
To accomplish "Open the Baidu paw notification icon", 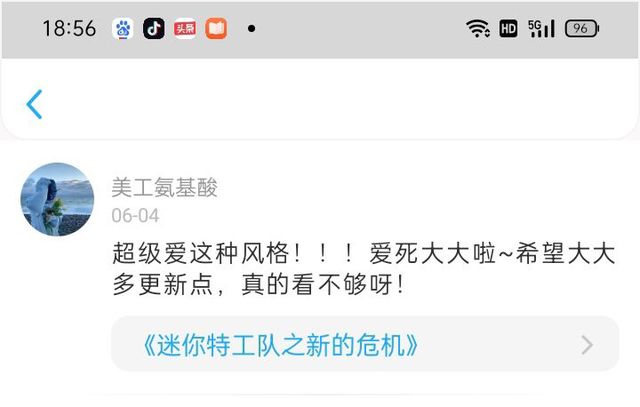I will (x=123, y=29).
